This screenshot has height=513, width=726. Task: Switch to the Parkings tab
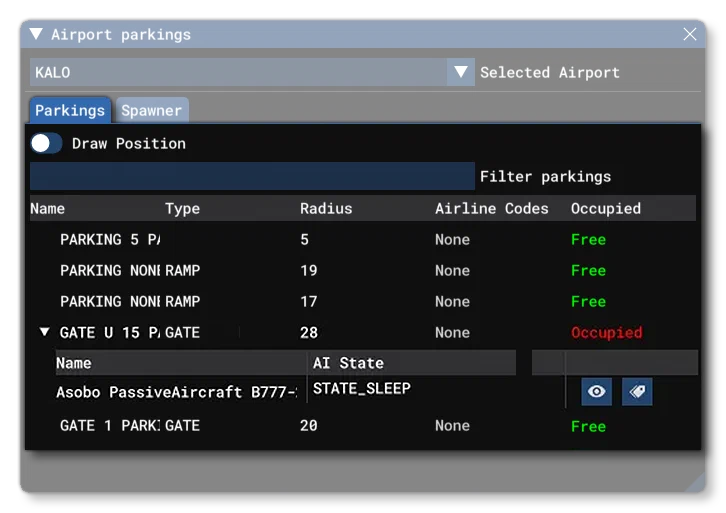point(70,110)
